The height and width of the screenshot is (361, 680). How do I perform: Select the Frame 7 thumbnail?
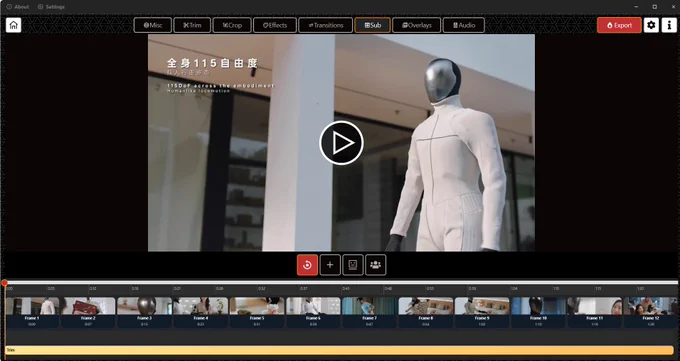tap(369, 312)
